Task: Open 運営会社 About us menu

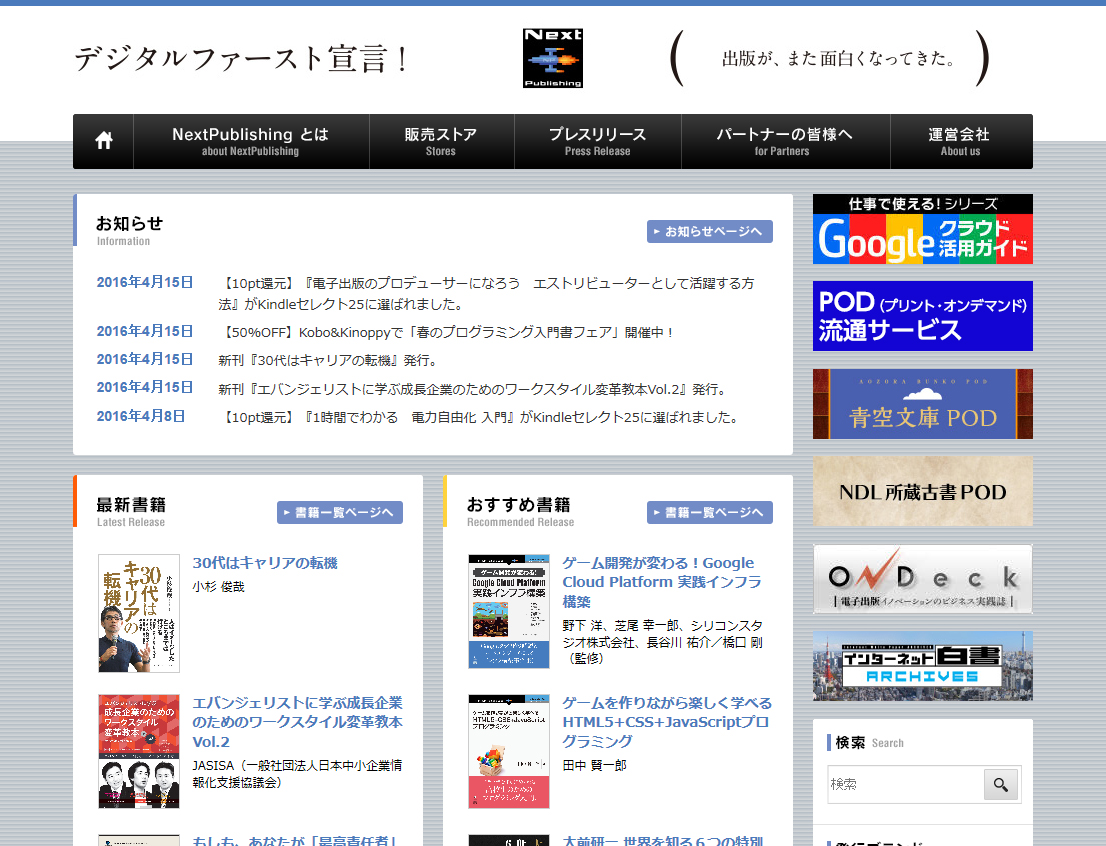Action: point(959,141)
